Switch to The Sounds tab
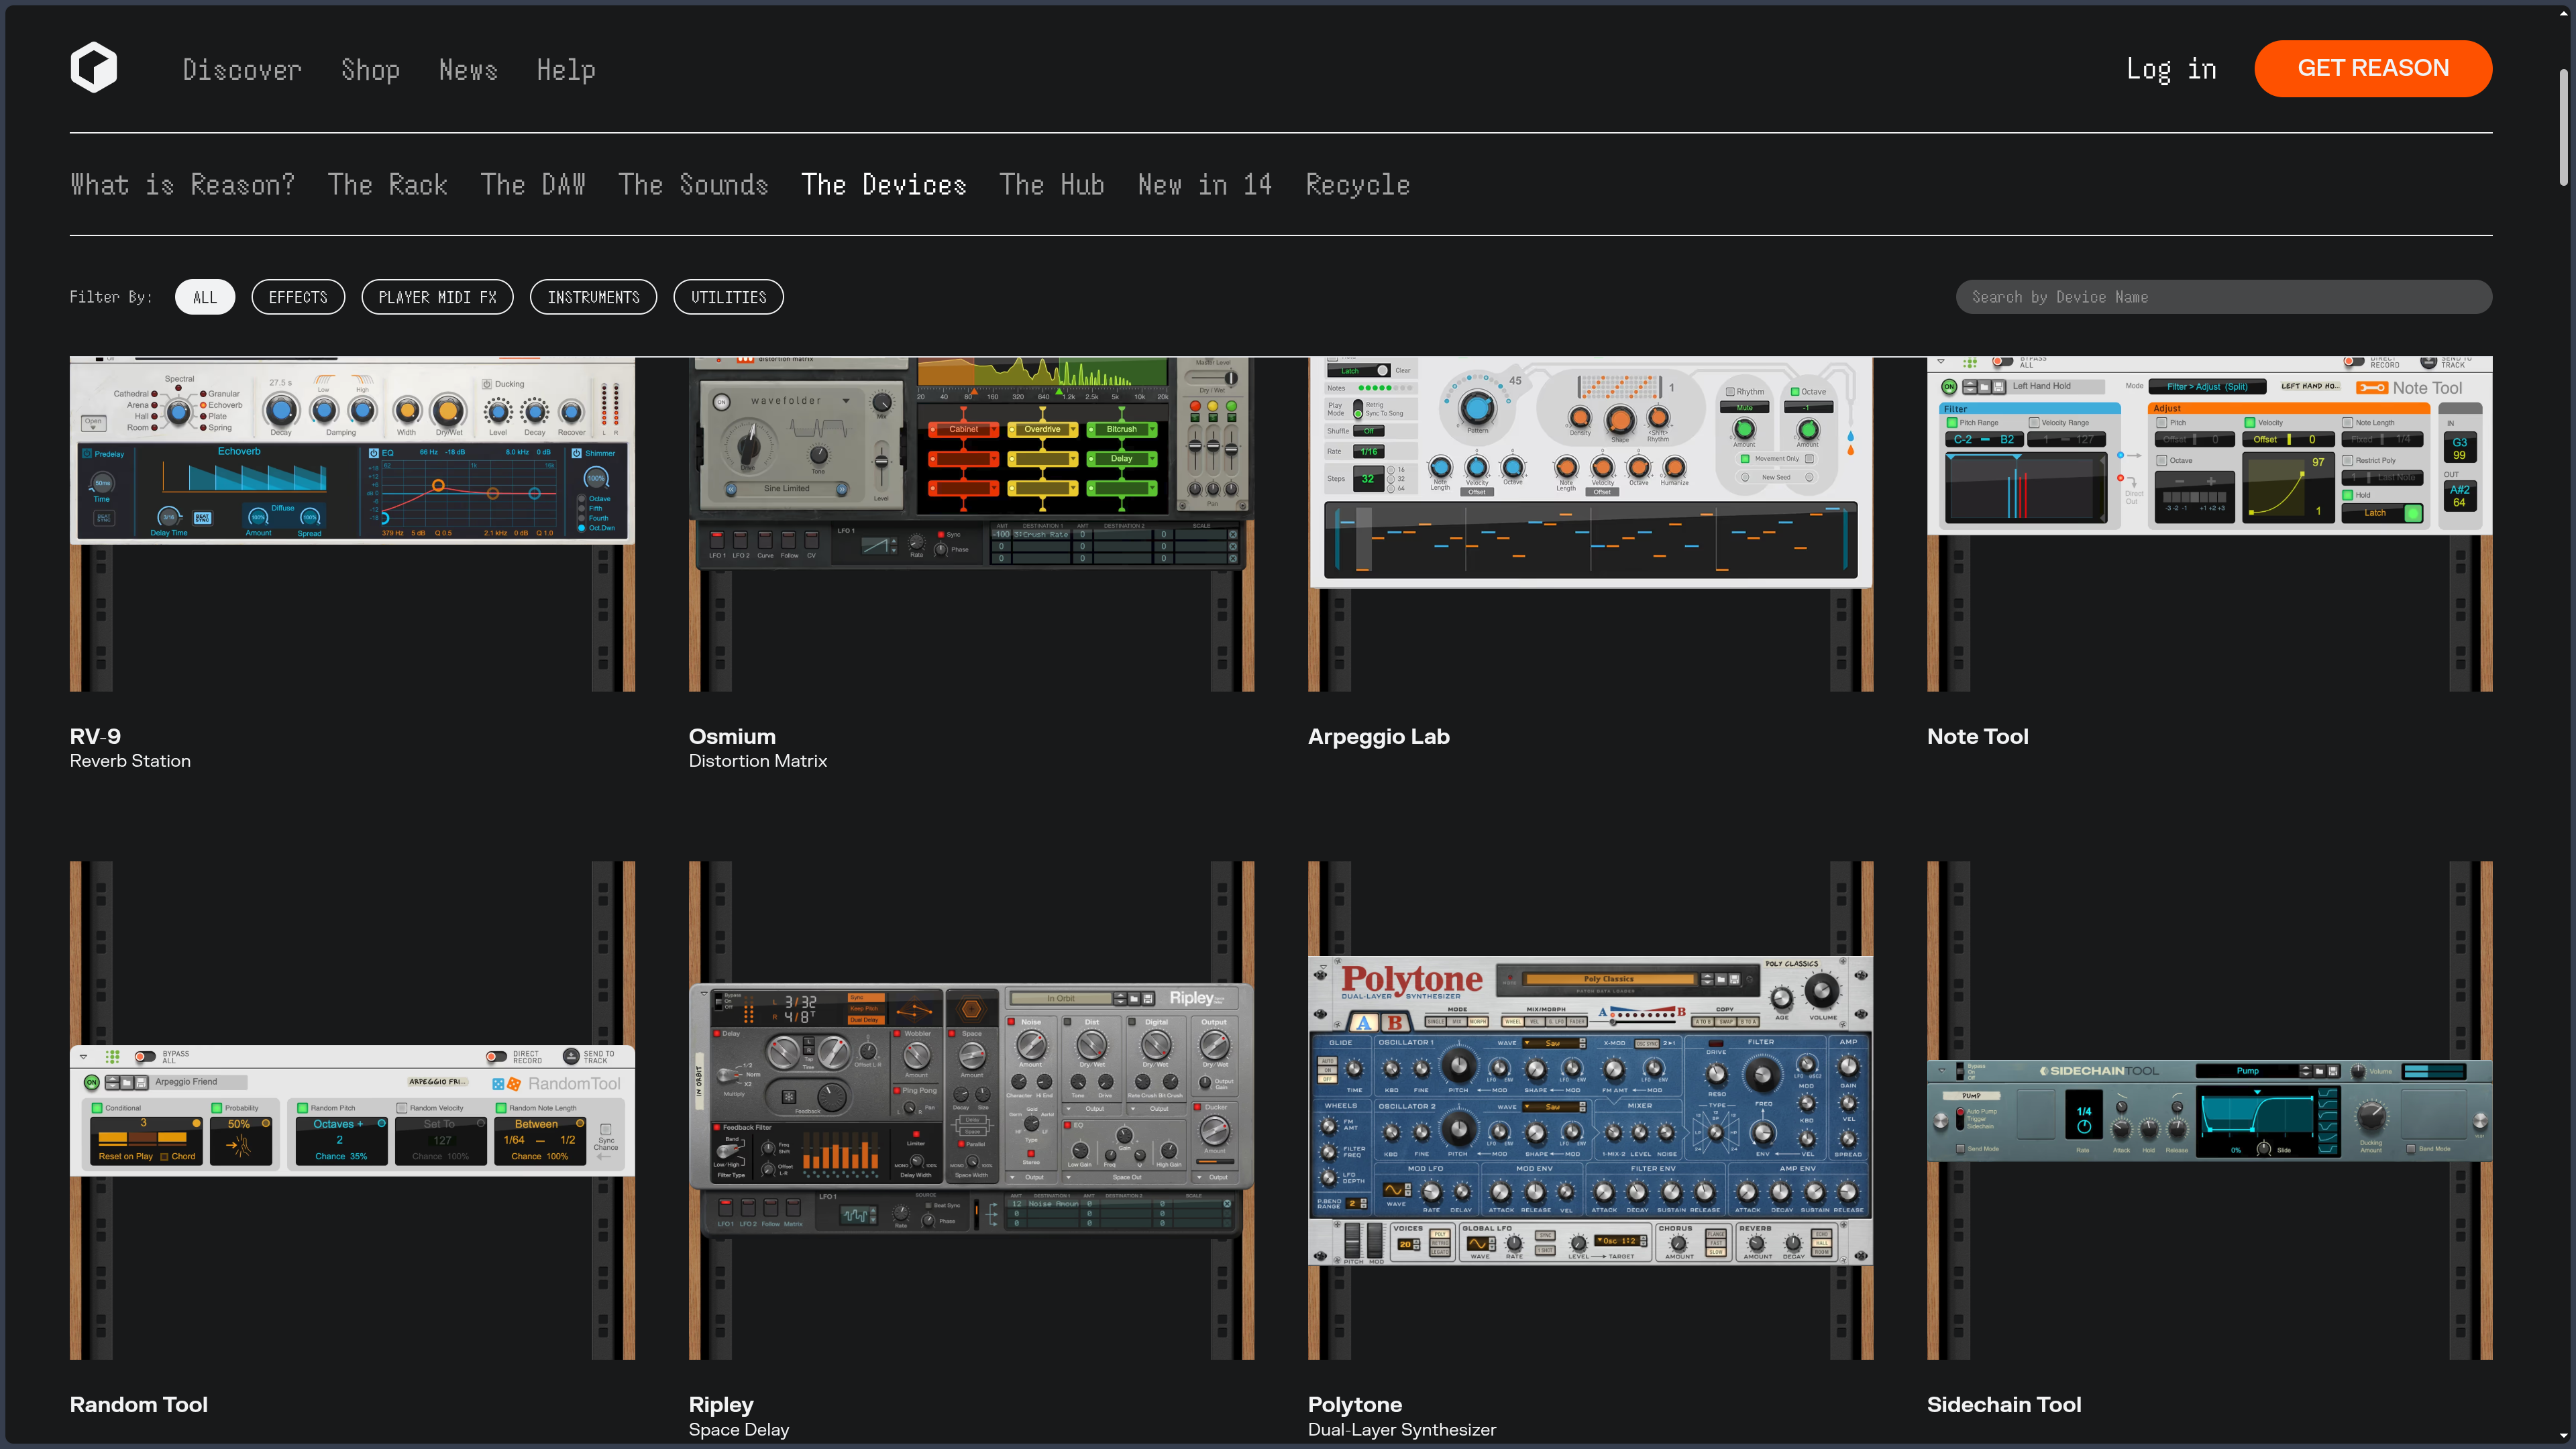 pos(693,185)
